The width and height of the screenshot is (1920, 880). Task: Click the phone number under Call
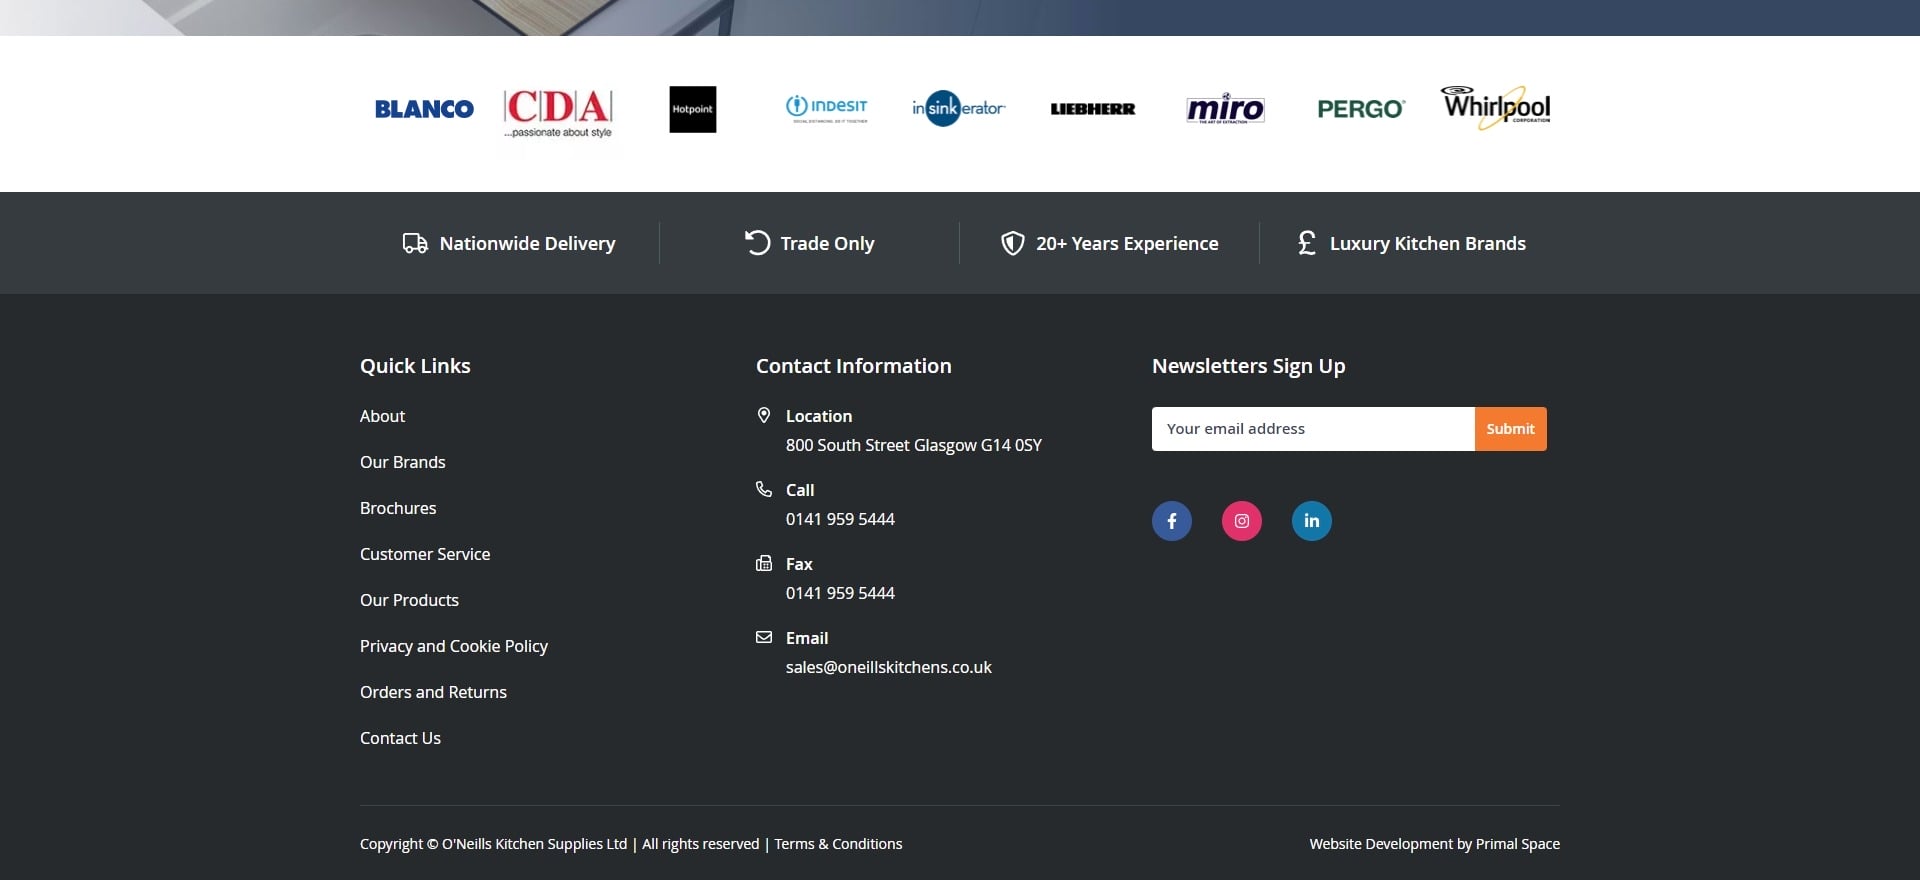tap(840, 519)
